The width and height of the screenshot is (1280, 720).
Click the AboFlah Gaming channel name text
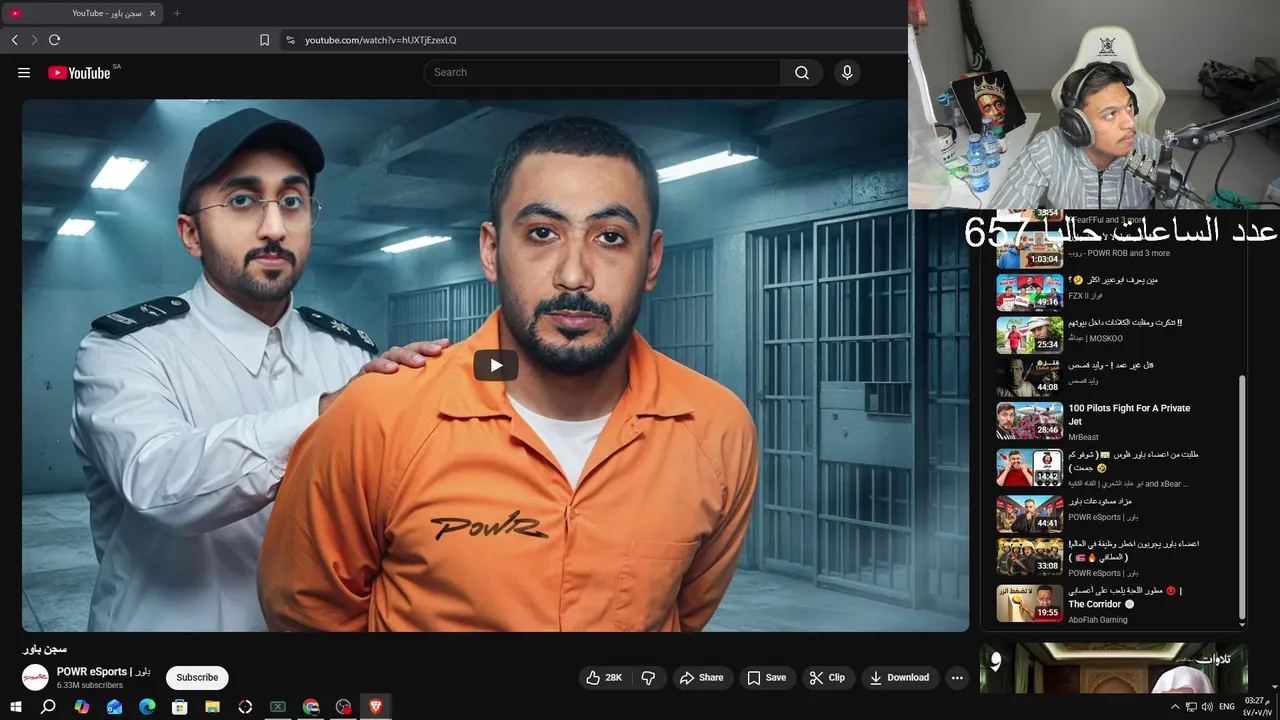pyautogui.click(x=1097, y=620)
